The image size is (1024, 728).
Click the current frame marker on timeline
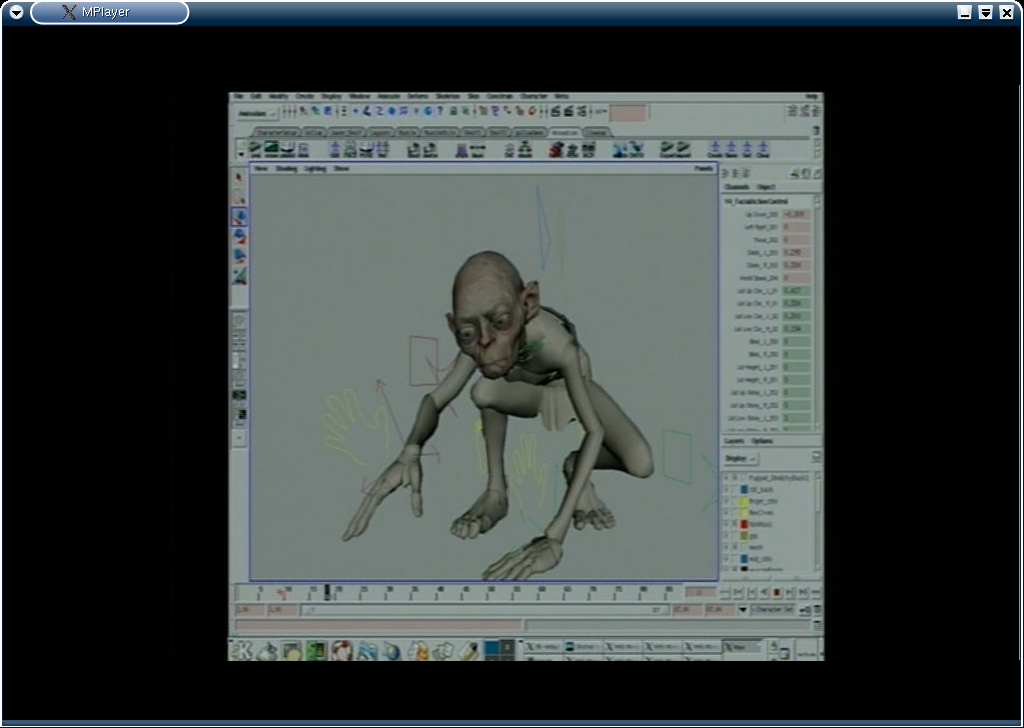[x=328, y=592]
